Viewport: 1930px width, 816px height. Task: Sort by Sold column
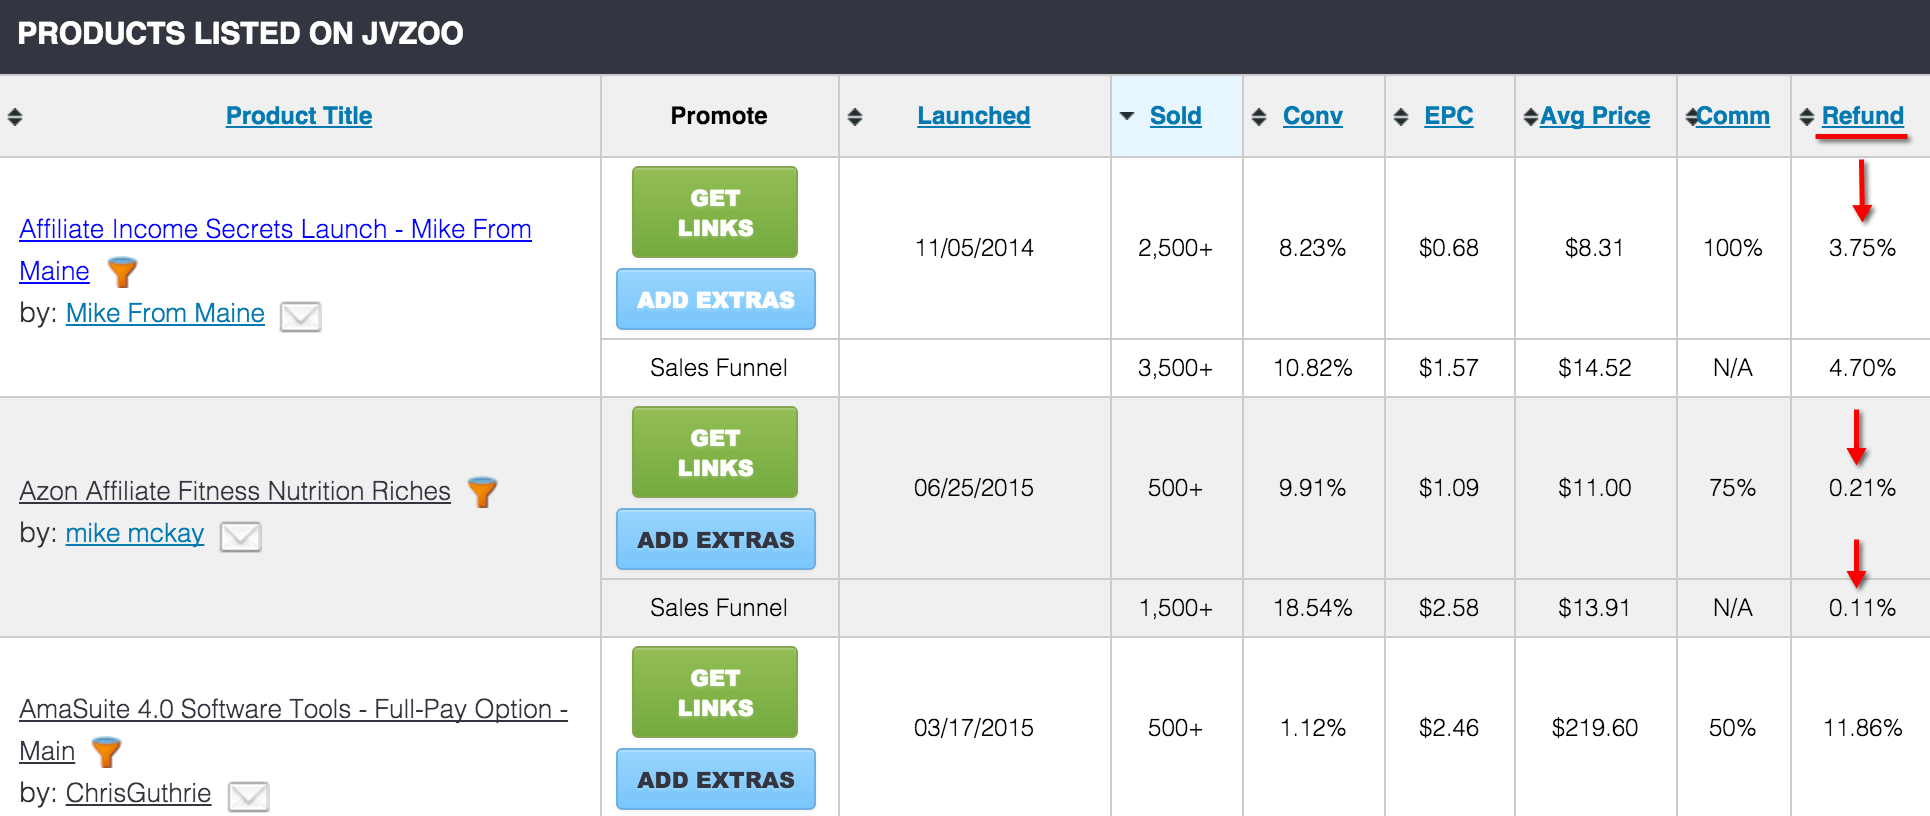(x=1176, y=116)
